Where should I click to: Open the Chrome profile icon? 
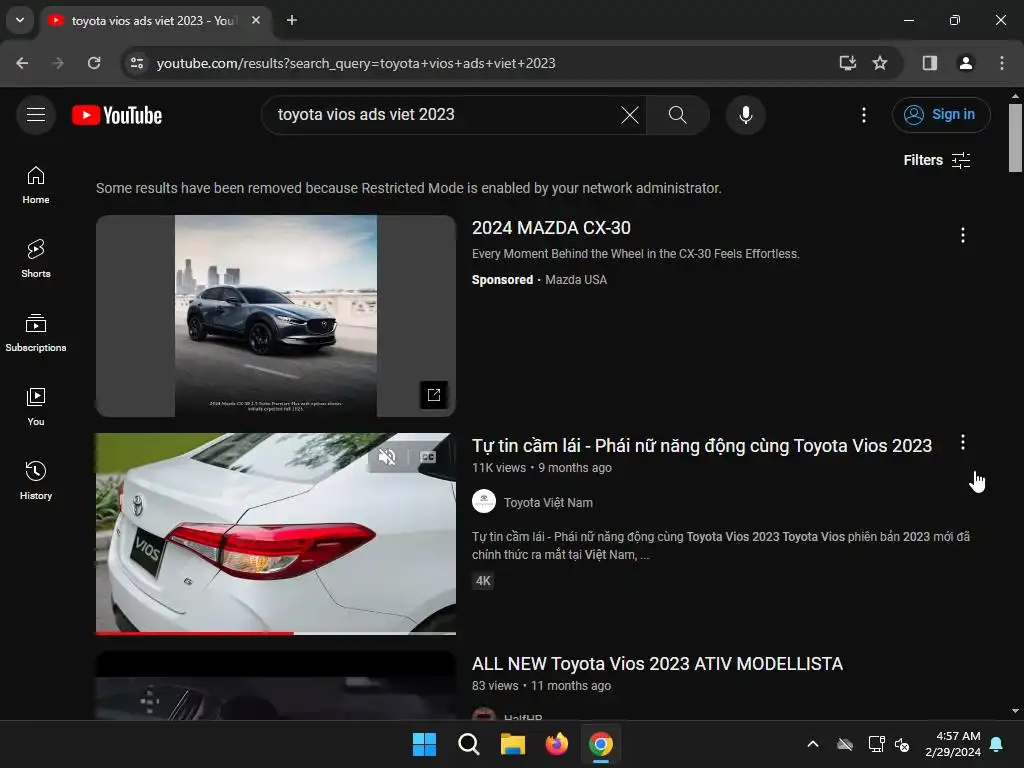click(x=965, y=63)
